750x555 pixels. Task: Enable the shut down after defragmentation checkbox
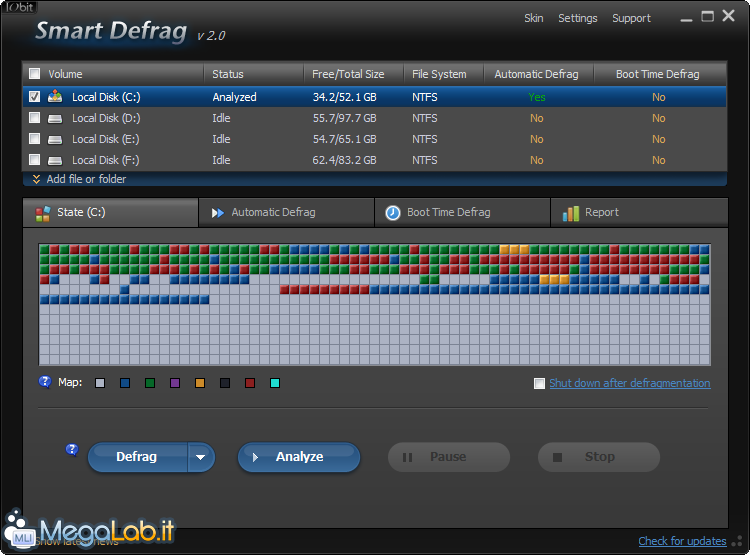539,383
